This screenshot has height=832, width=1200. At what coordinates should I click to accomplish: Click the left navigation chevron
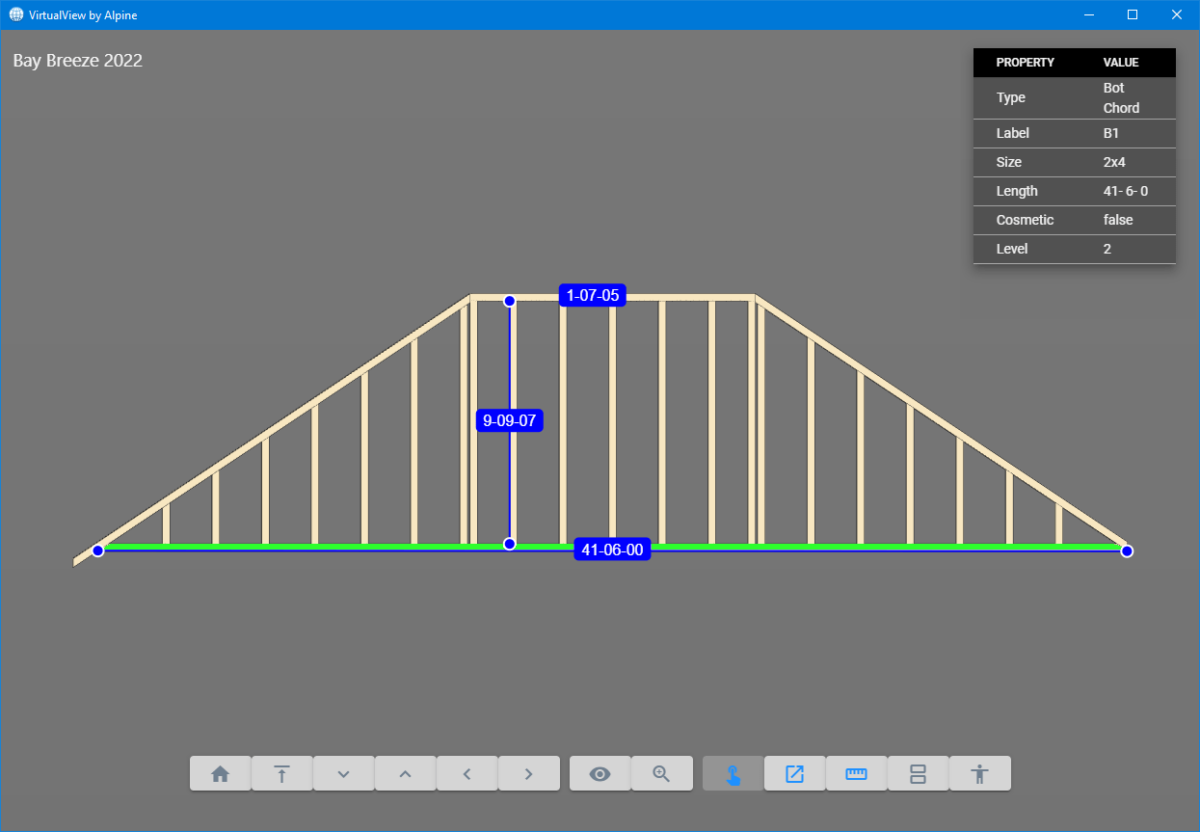point(467,773)
